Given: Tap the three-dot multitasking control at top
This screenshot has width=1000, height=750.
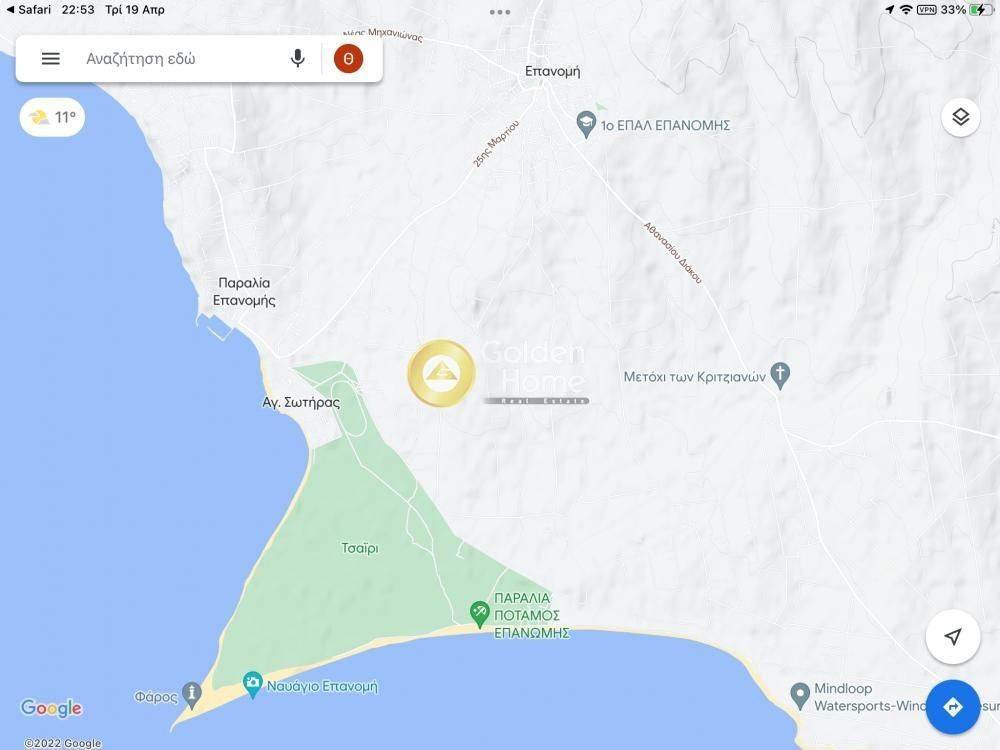Looking at the screenshot, I should pos(500,12).
